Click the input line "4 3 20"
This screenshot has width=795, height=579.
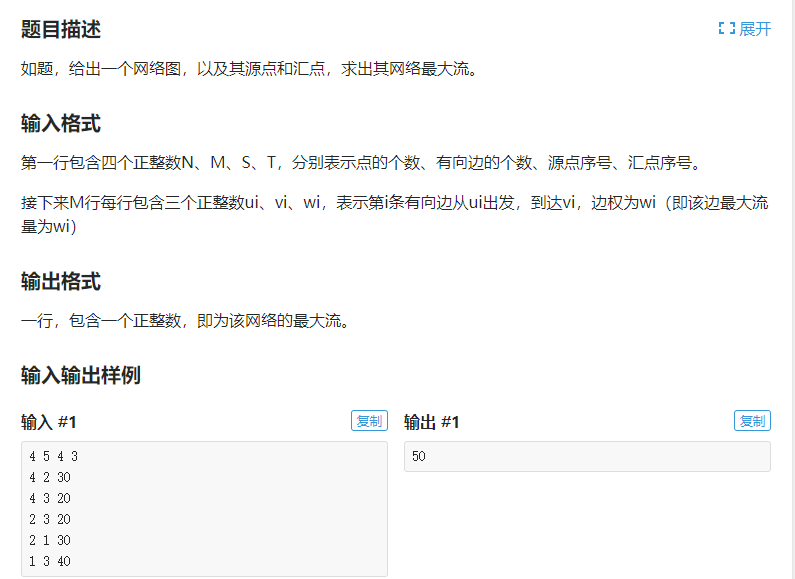50,498
